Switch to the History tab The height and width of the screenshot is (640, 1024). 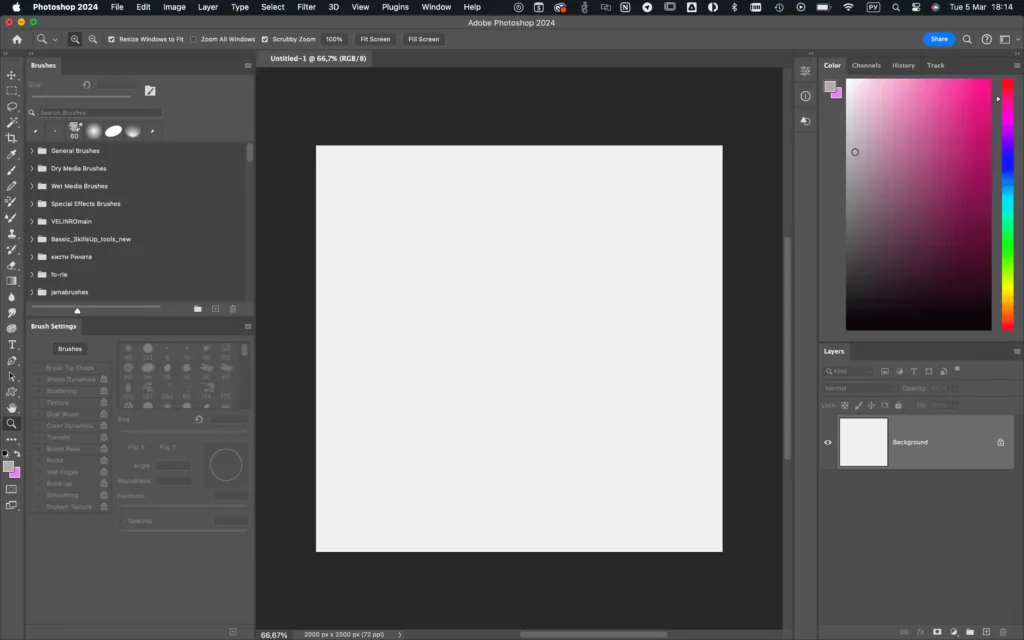tap(903, 65)
